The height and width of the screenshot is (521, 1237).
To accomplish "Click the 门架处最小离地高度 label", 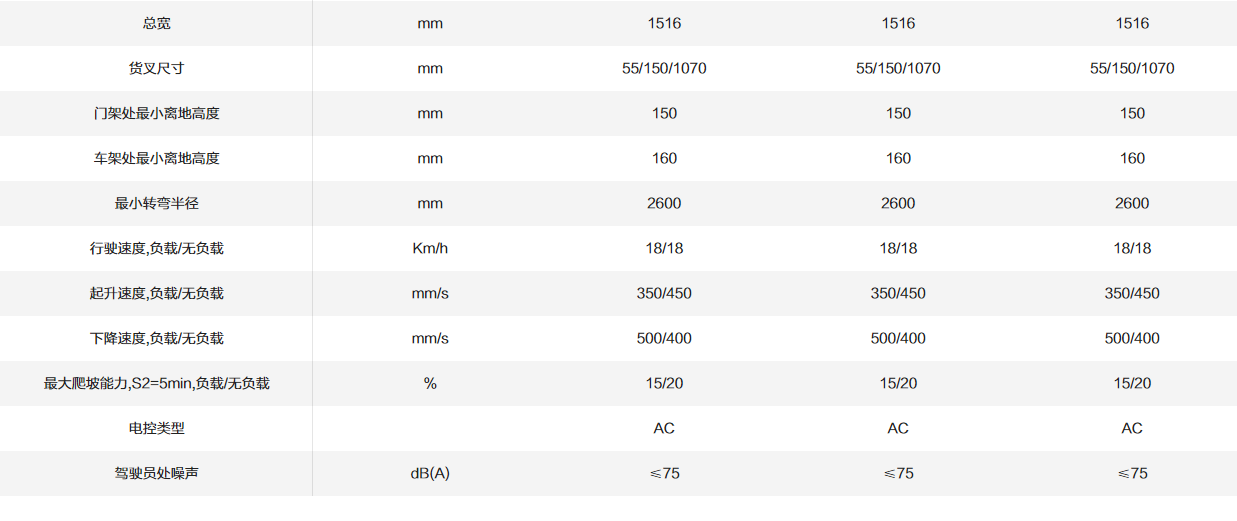I will 156,113.
